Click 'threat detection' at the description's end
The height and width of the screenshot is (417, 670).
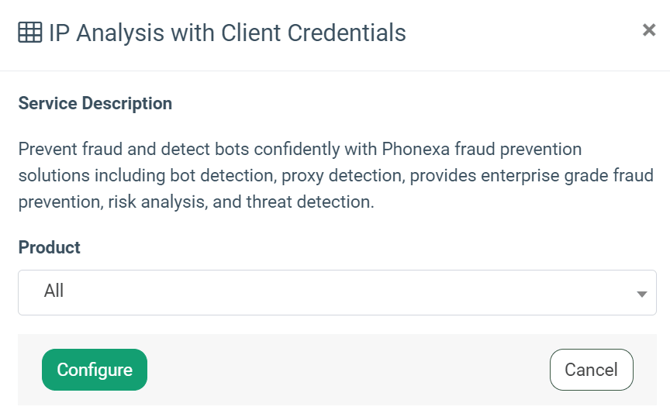309,201
